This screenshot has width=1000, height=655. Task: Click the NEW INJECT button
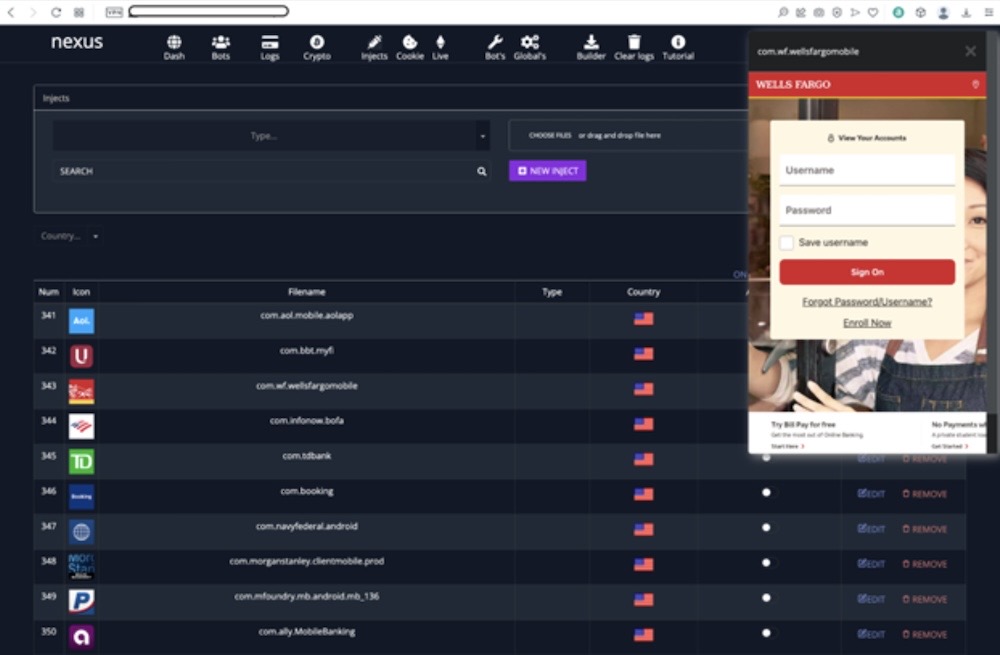tap(547, 171)
